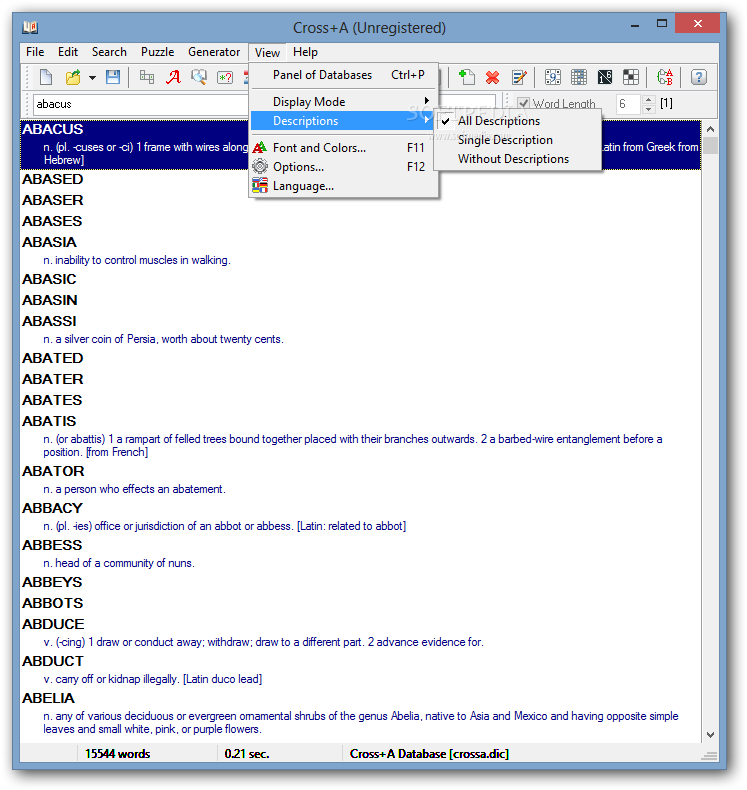Click the Cross+A Database [crossa.dic] status text
The image size is (747, 790).
[429, 754]
